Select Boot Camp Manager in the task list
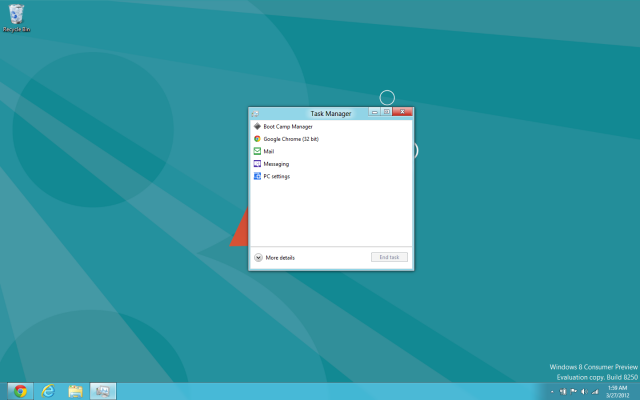The width and height of the screenshot is (640, 400). (288, 127)
